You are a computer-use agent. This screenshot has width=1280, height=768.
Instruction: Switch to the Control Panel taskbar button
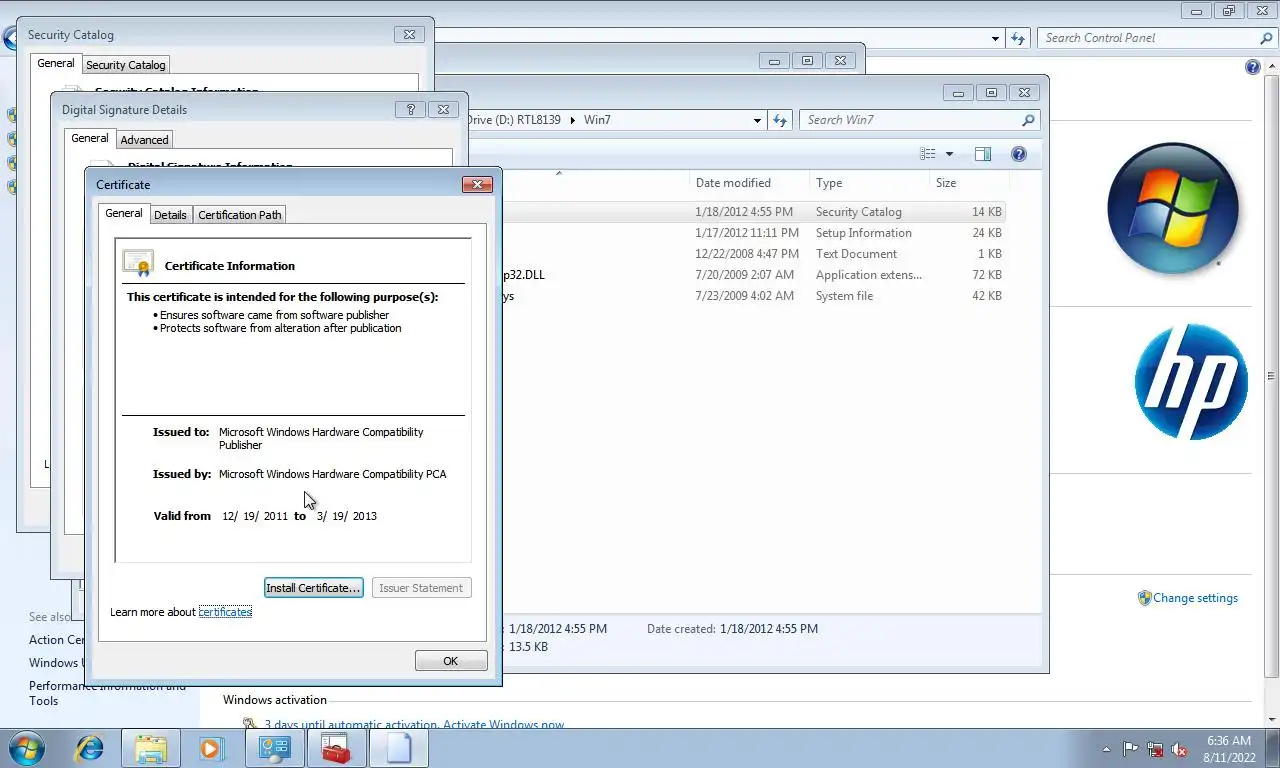pos(274,748)
